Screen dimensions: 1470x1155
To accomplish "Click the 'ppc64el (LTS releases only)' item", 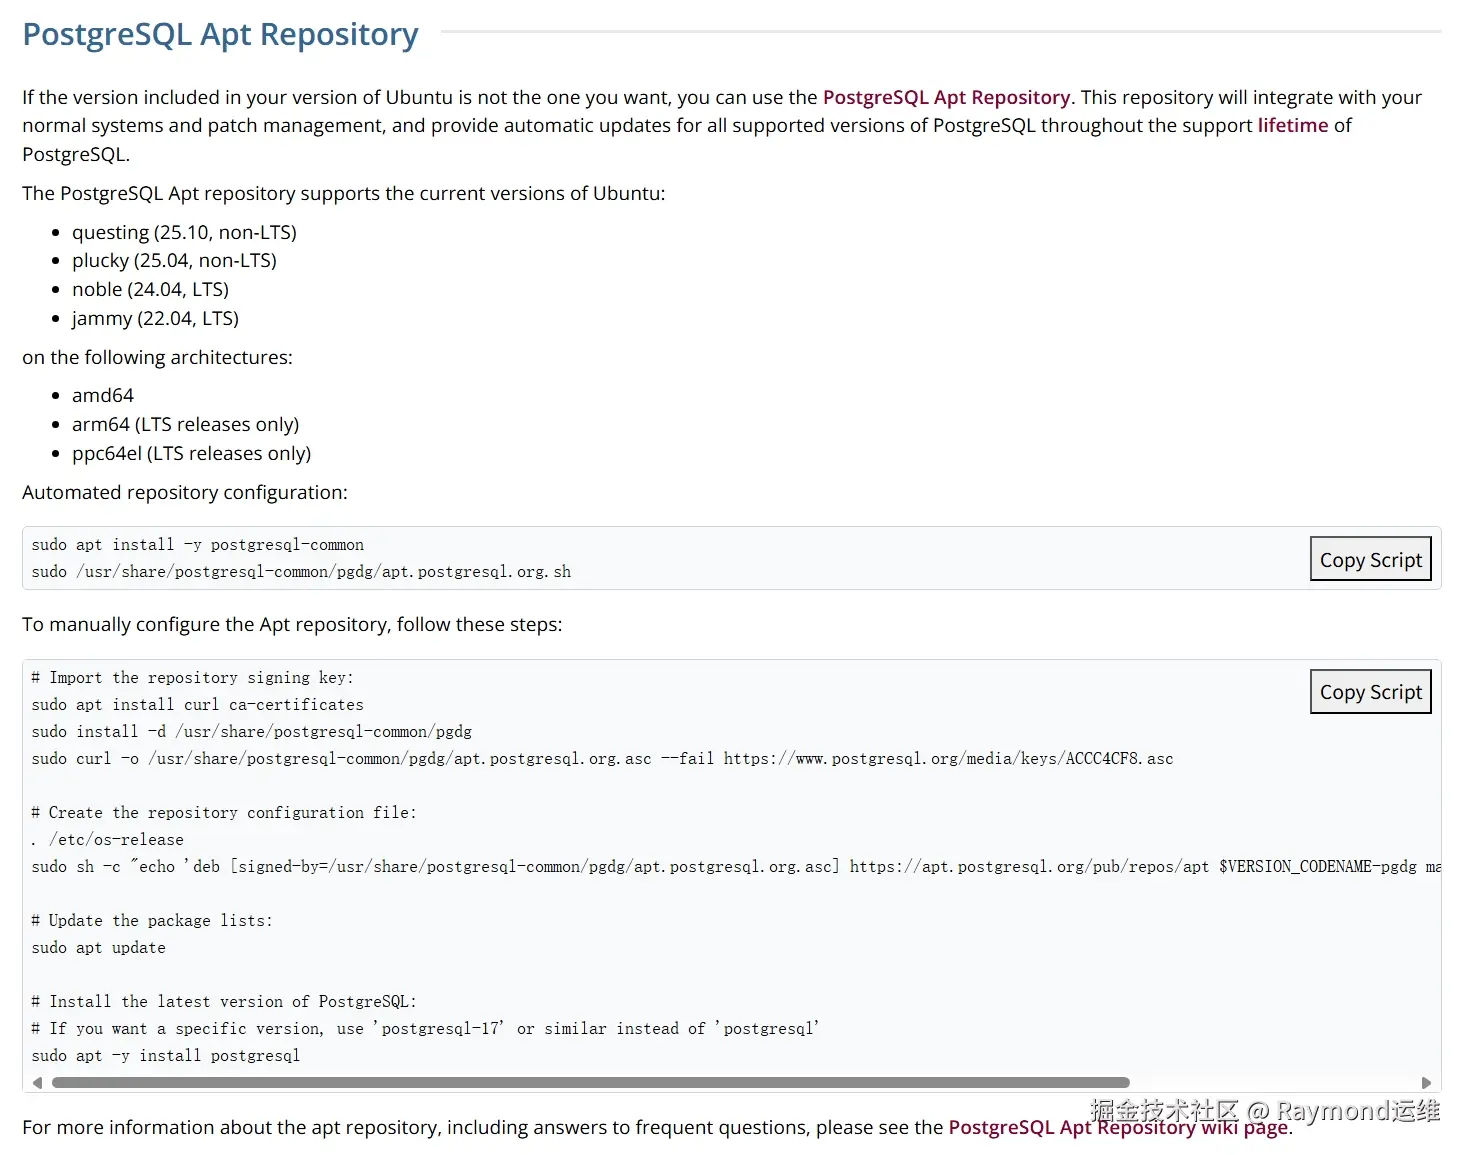I will pos(191,453).
